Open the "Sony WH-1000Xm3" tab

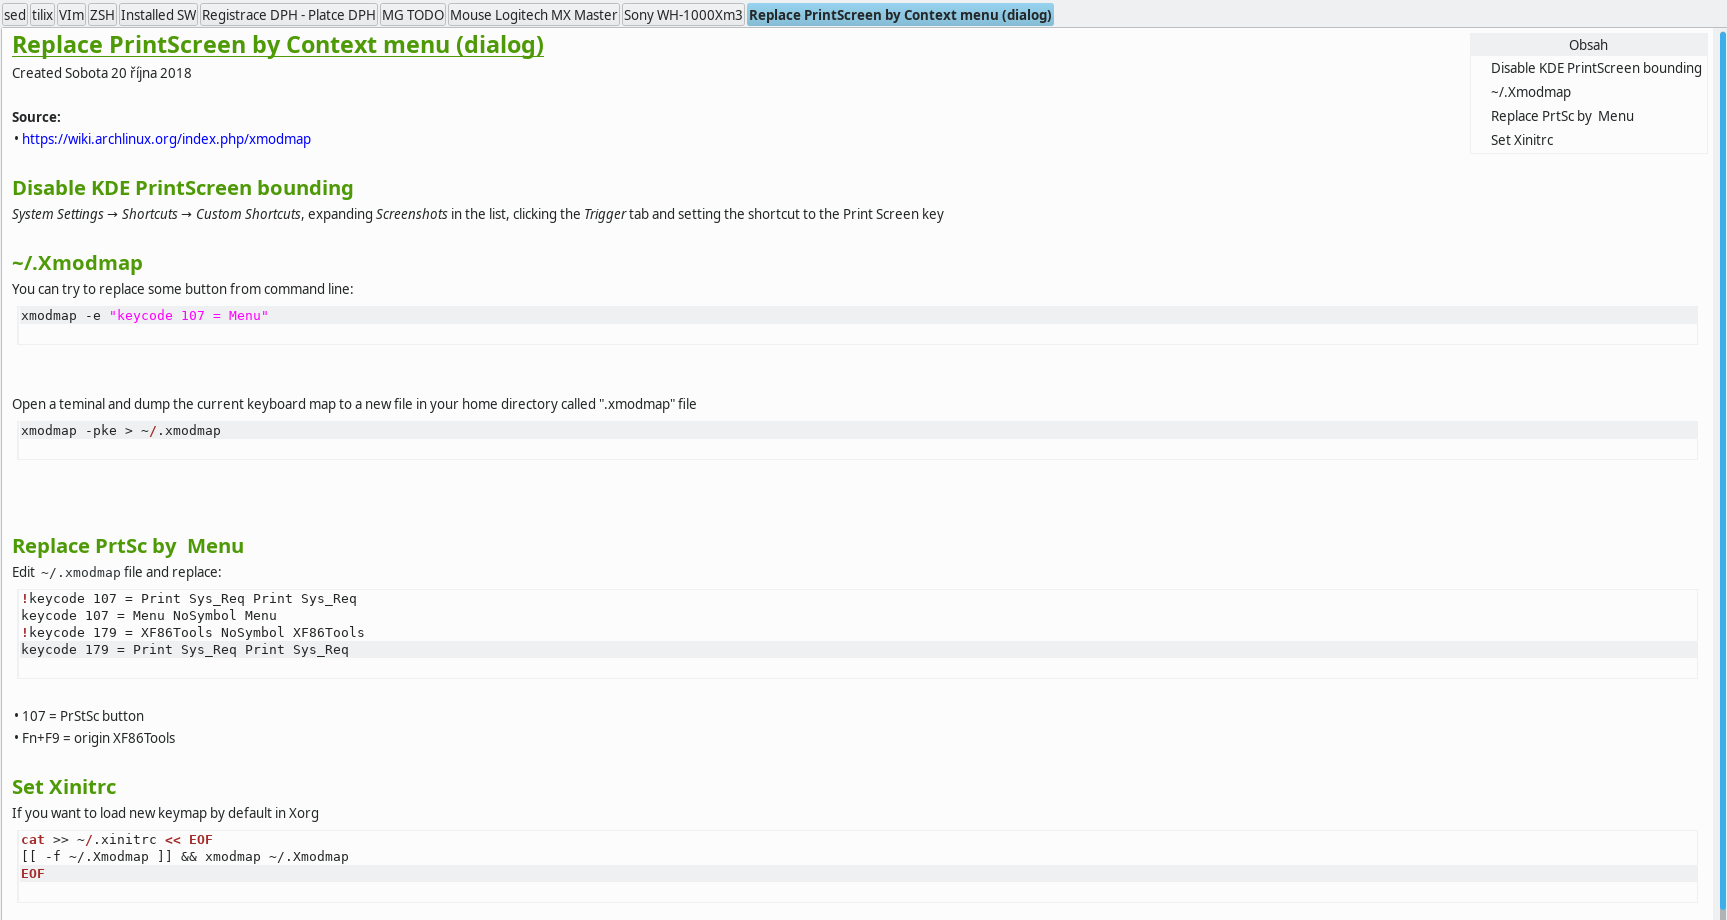point(683,14)
